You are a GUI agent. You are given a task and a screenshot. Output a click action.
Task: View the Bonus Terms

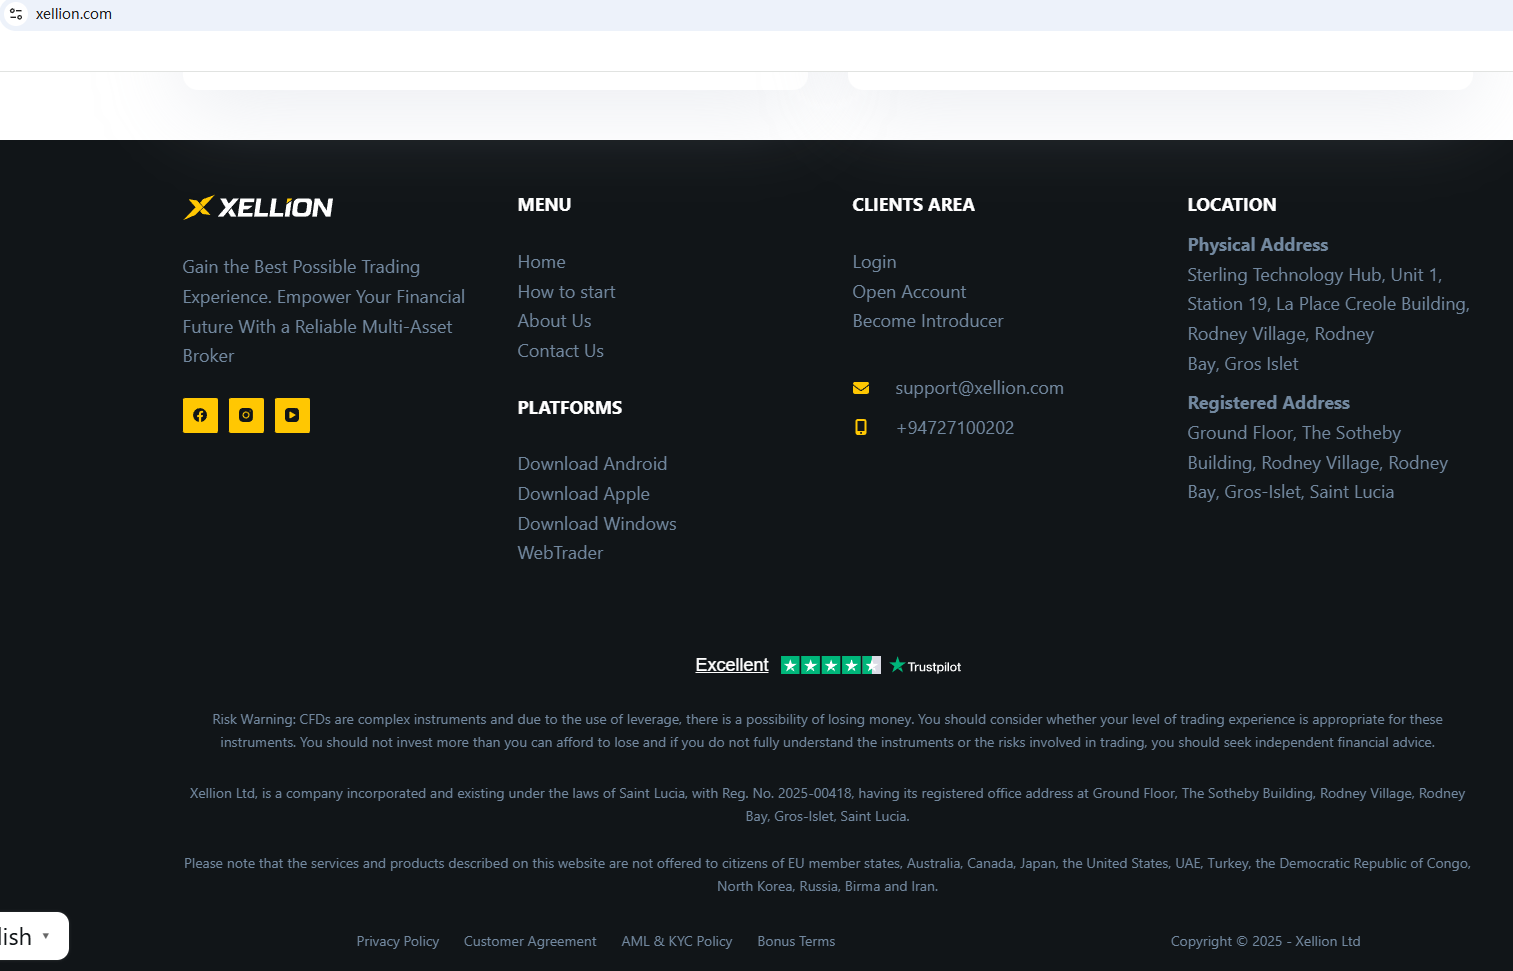(x=796, y=941)
